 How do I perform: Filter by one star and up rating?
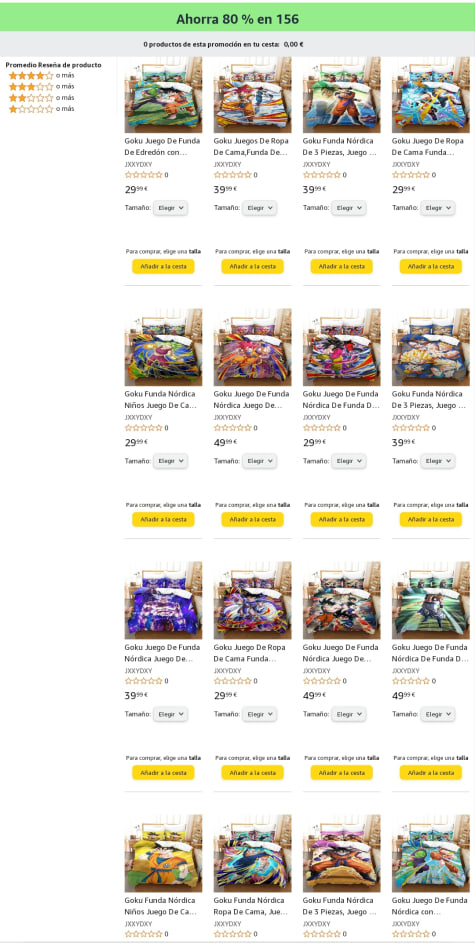click(41, 109)
